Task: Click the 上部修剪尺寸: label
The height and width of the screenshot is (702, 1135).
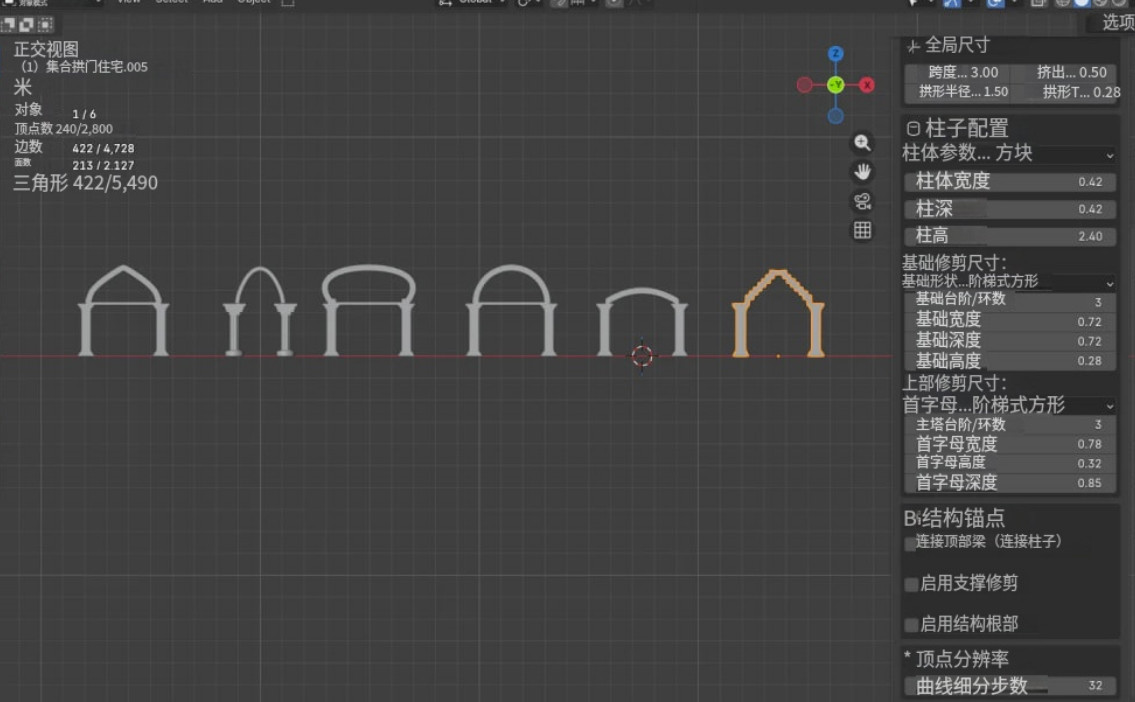Action: click(953, 383)
